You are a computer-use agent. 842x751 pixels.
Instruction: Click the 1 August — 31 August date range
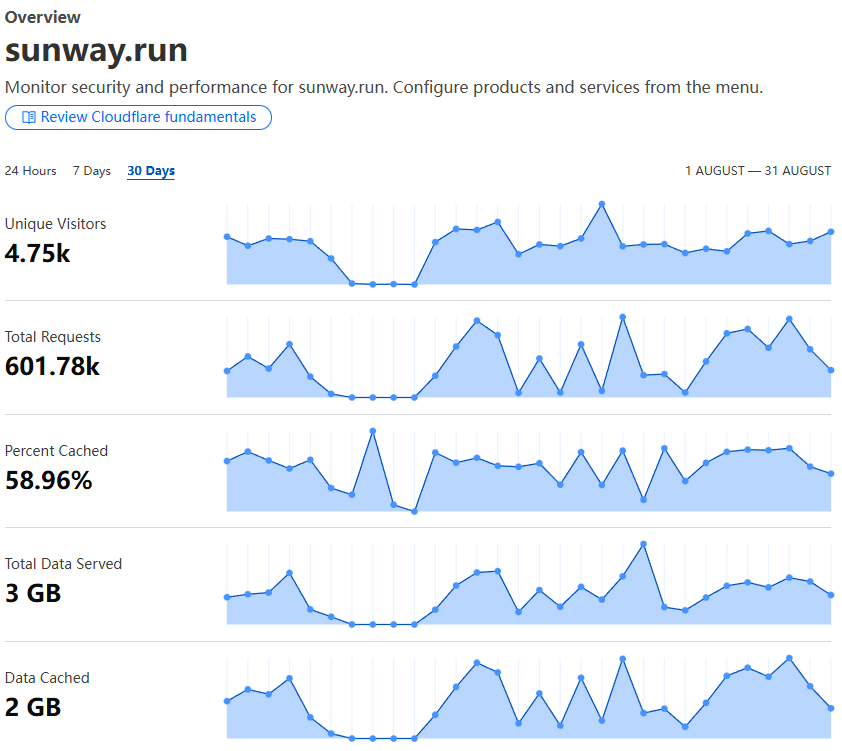(x=758, y=171)
